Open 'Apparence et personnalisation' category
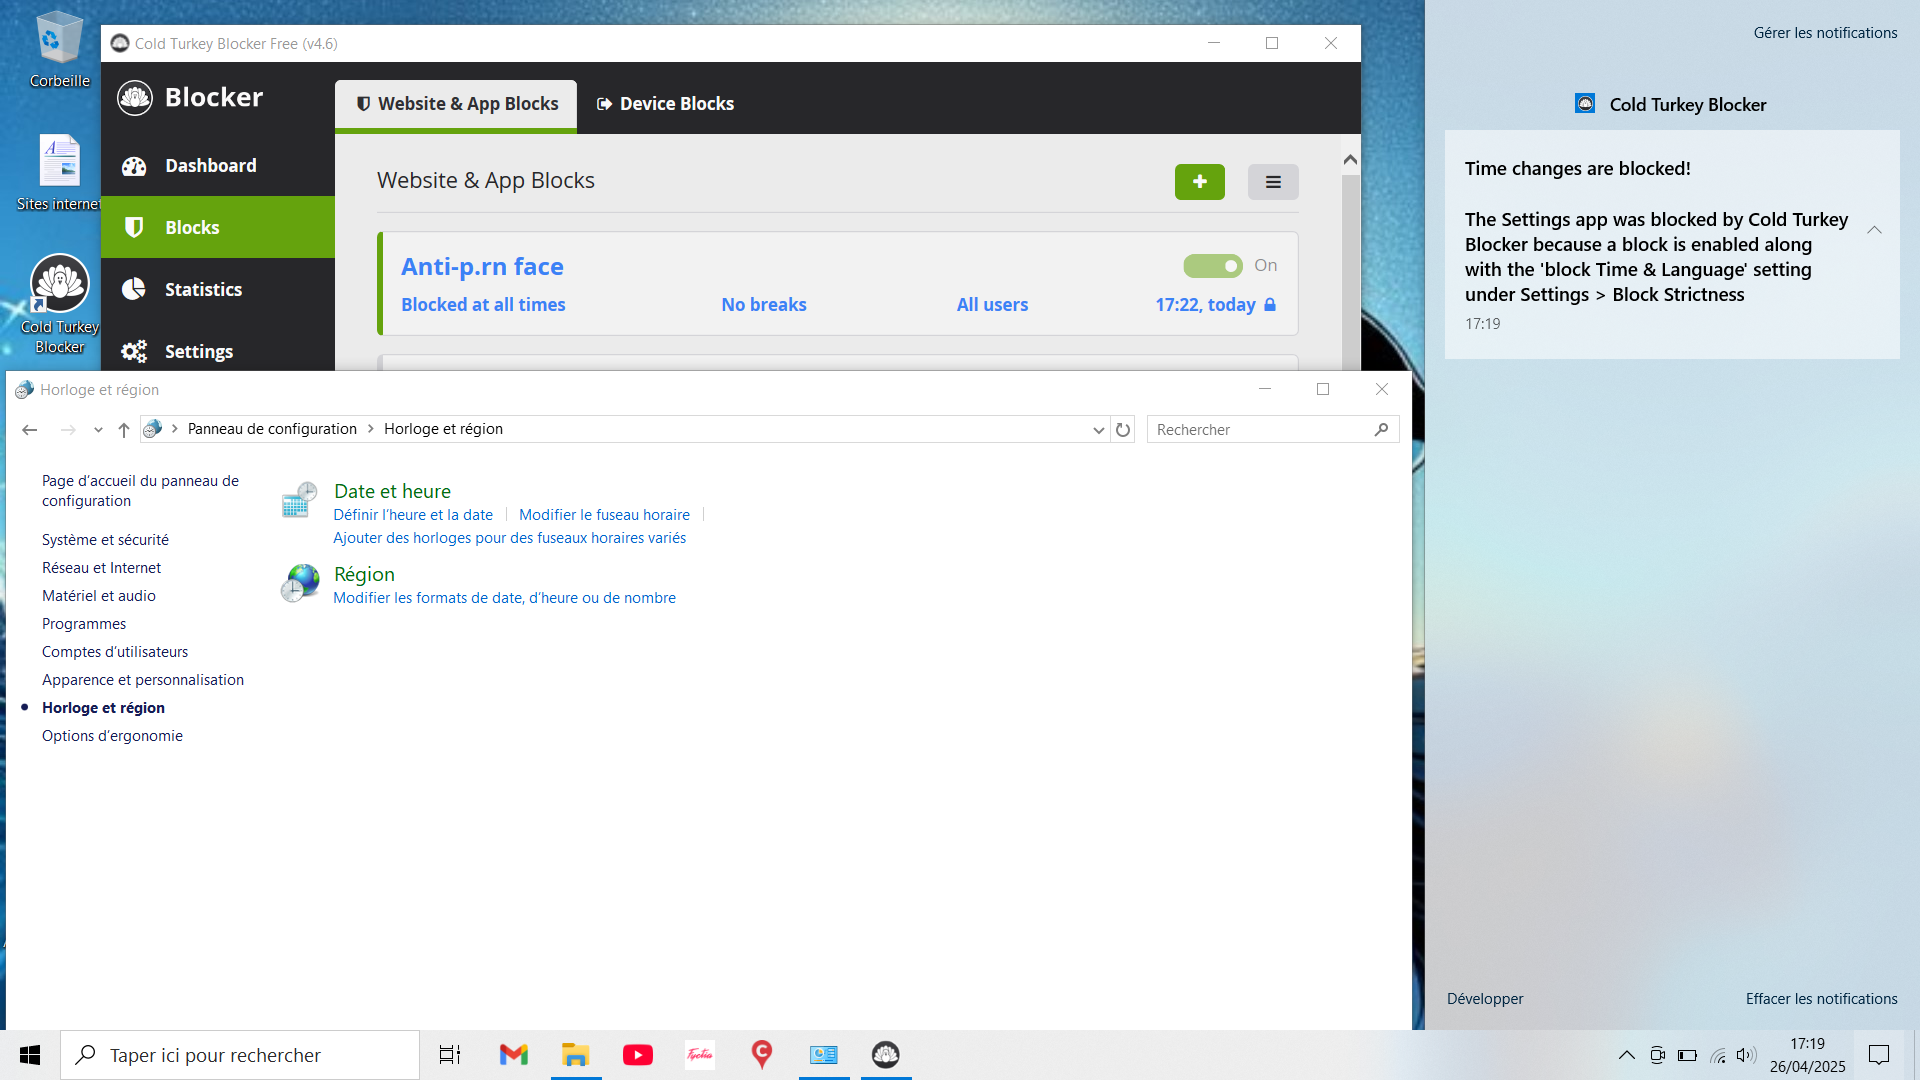Image resolution: width=1920 pixels, height=1080 pixels. 143,680
